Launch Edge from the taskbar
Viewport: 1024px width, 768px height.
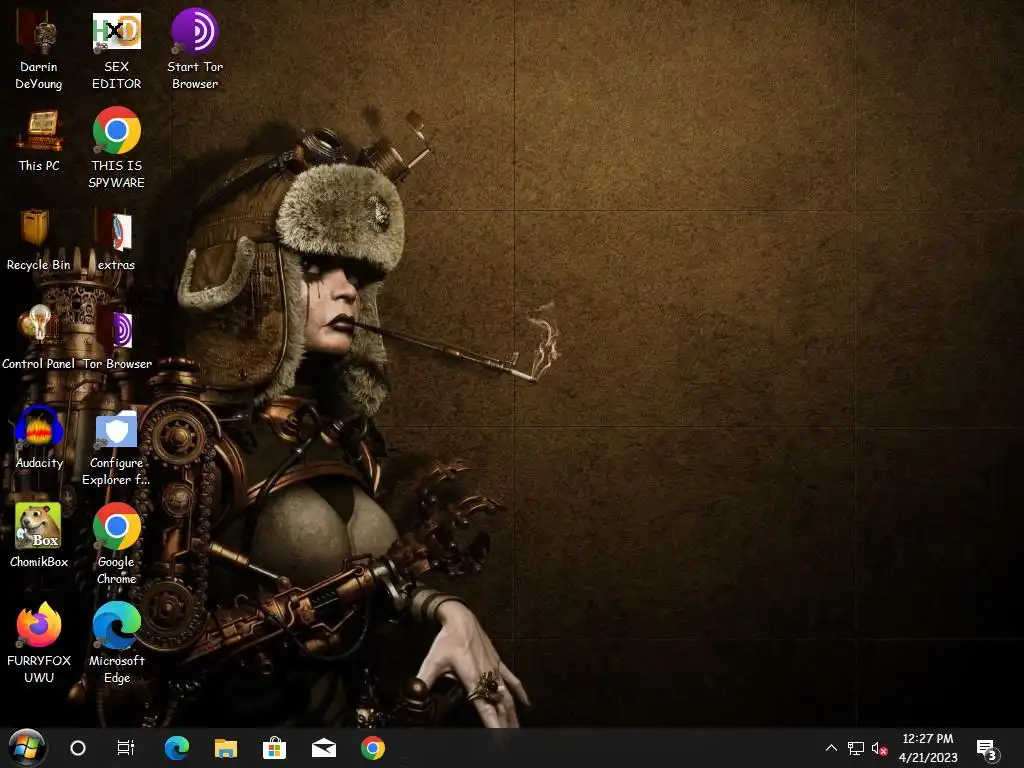pyautogui.click(x=176, y=748)
